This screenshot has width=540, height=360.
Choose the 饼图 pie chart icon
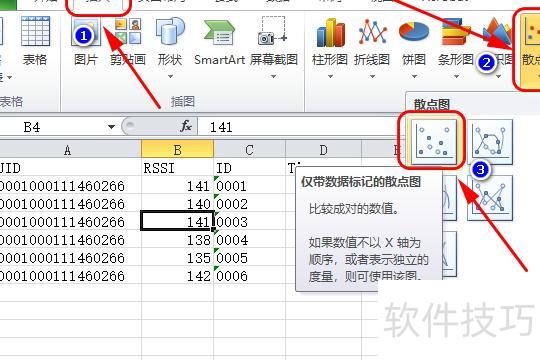point(414,32)
